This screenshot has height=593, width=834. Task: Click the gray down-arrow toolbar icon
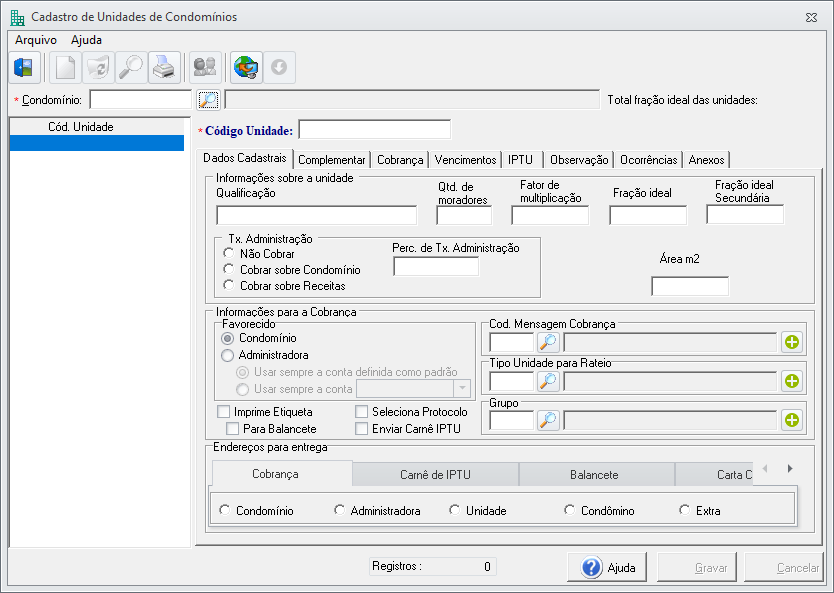click(279, 68)
